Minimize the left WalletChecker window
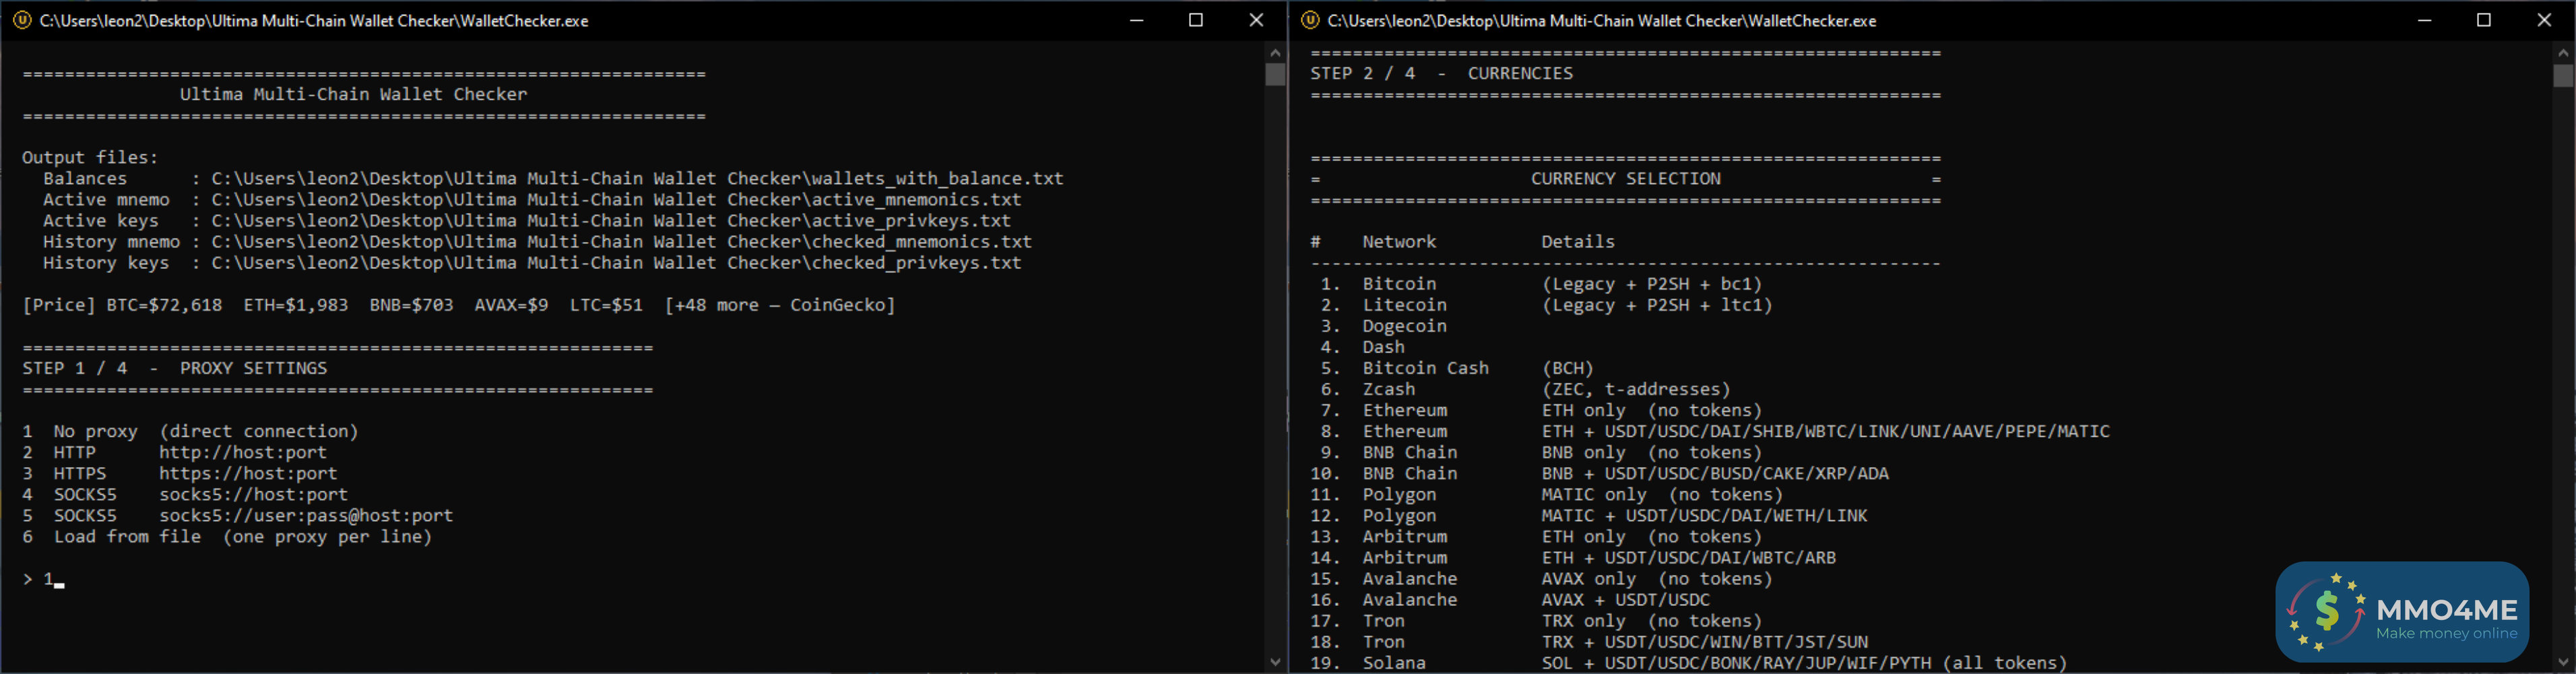Viewport: 2576px width, 674px height. click(x=1136, y=20)
